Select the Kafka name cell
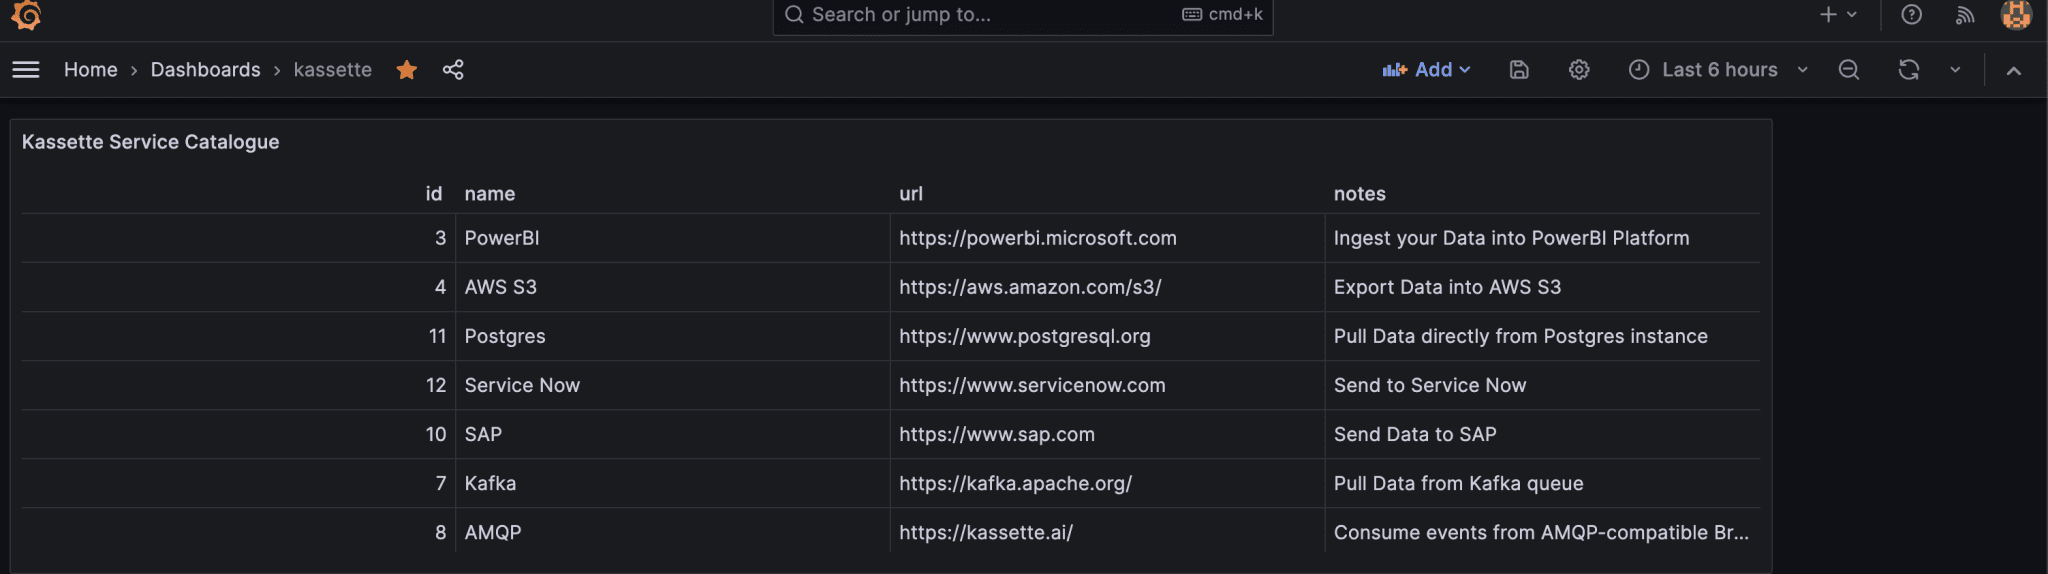Screen dimensions: 2048x574 point(673,483)
